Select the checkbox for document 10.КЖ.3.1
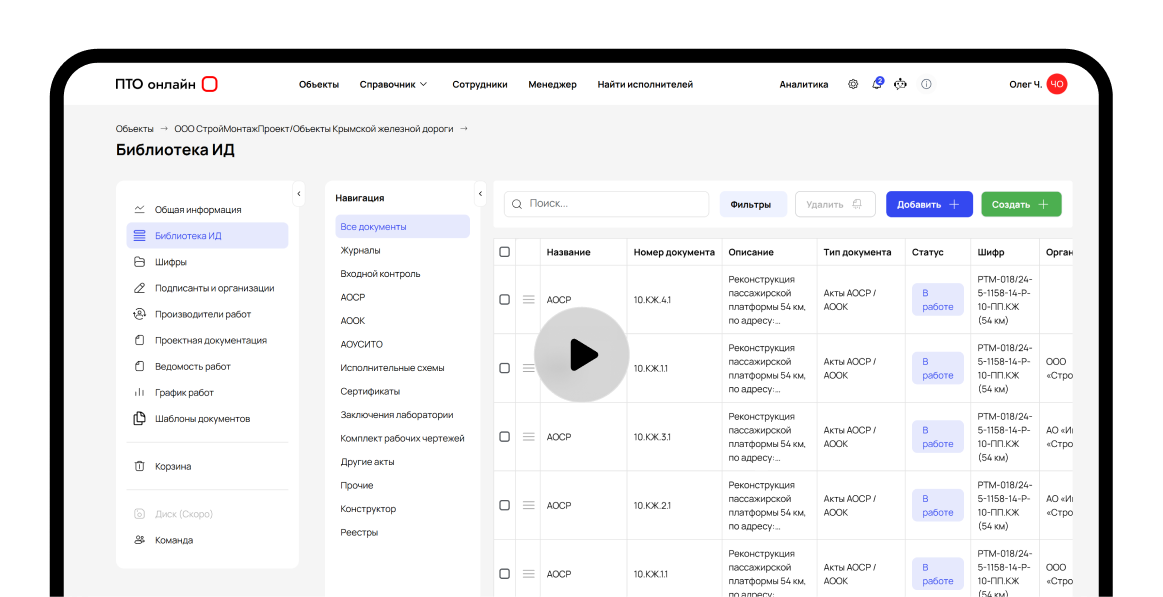Screen dimensions: 1163x597 click(504, 437)
